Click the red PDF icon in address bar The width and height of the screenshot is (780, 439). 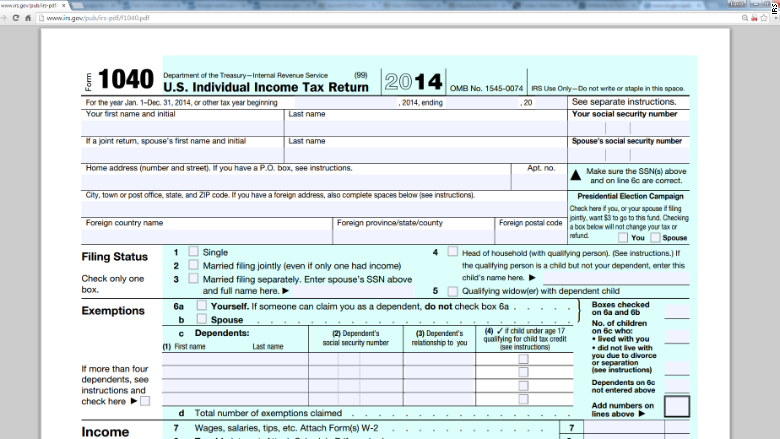coord(754,18)
